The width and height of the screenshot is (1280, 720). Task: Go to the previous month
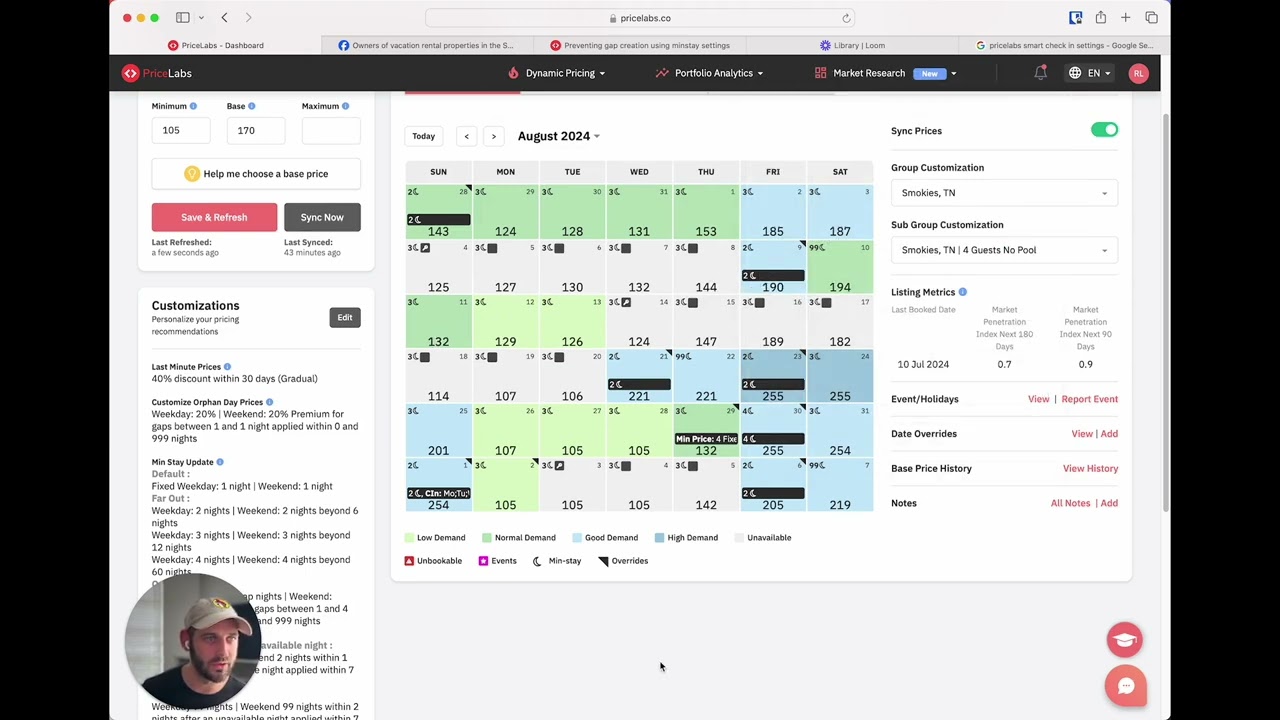[466, 136]
